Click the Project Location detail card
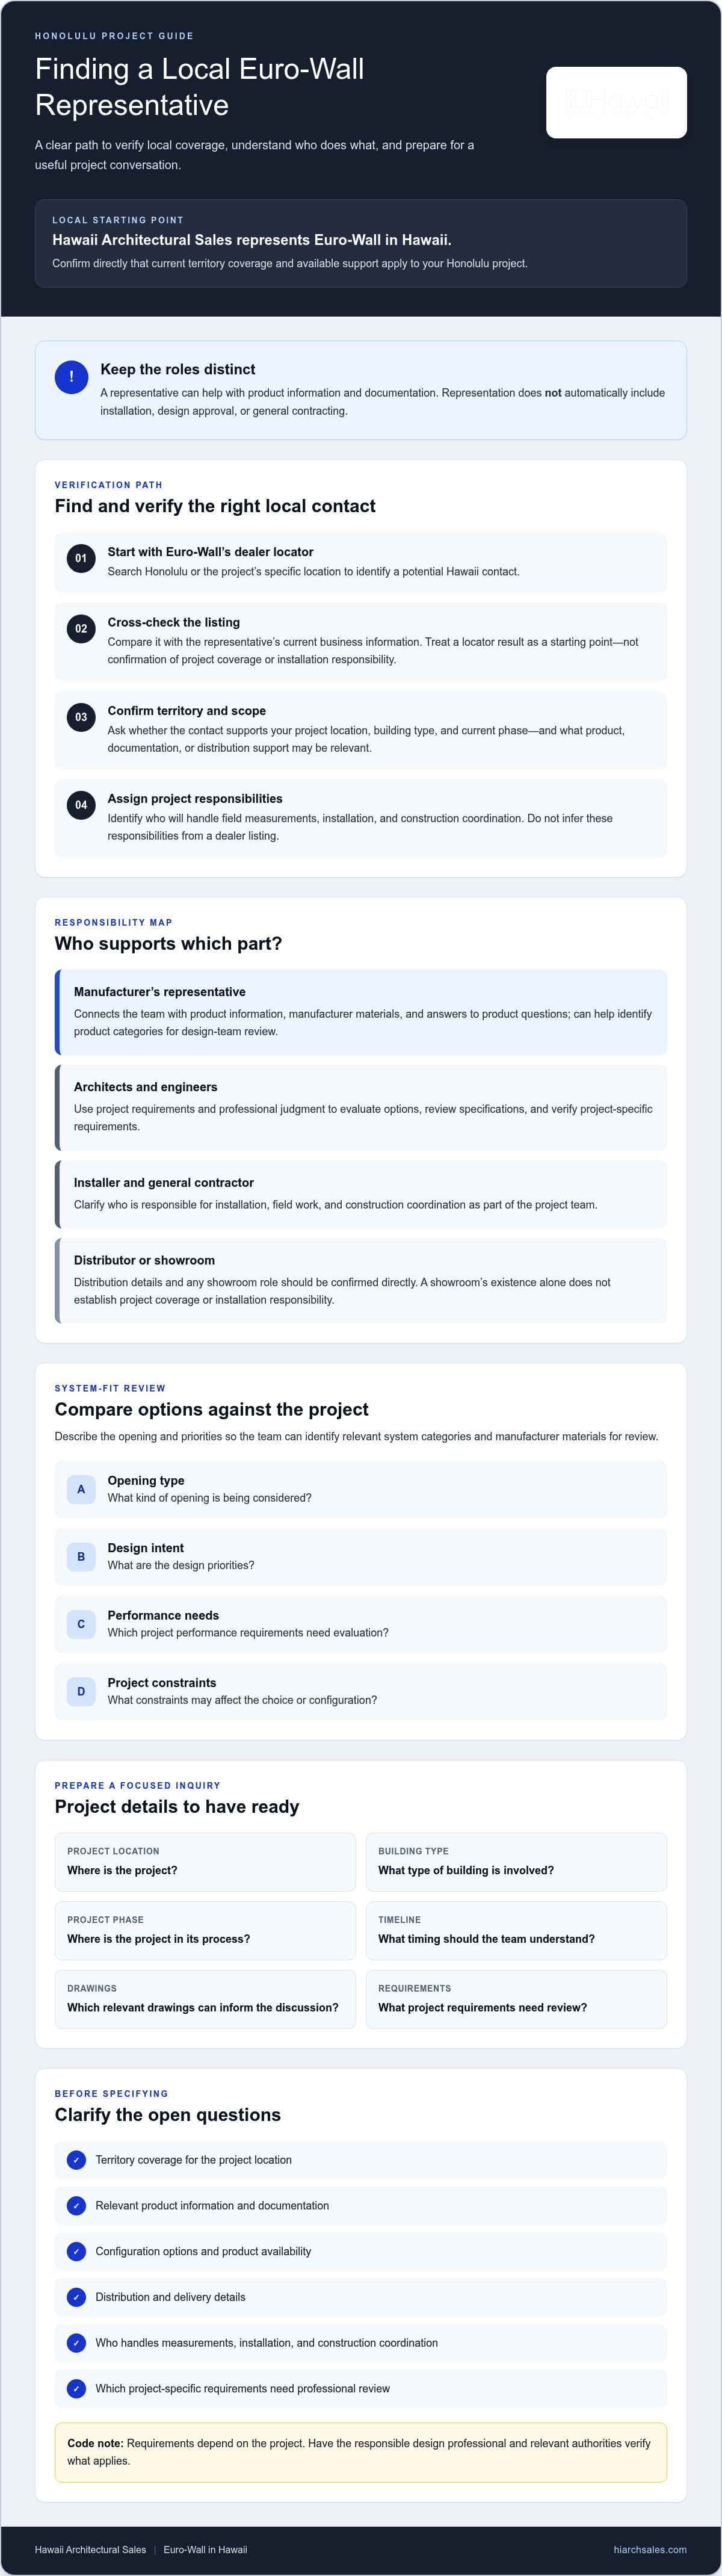Screen dimensions: 722x2576 pos(205,1861)
